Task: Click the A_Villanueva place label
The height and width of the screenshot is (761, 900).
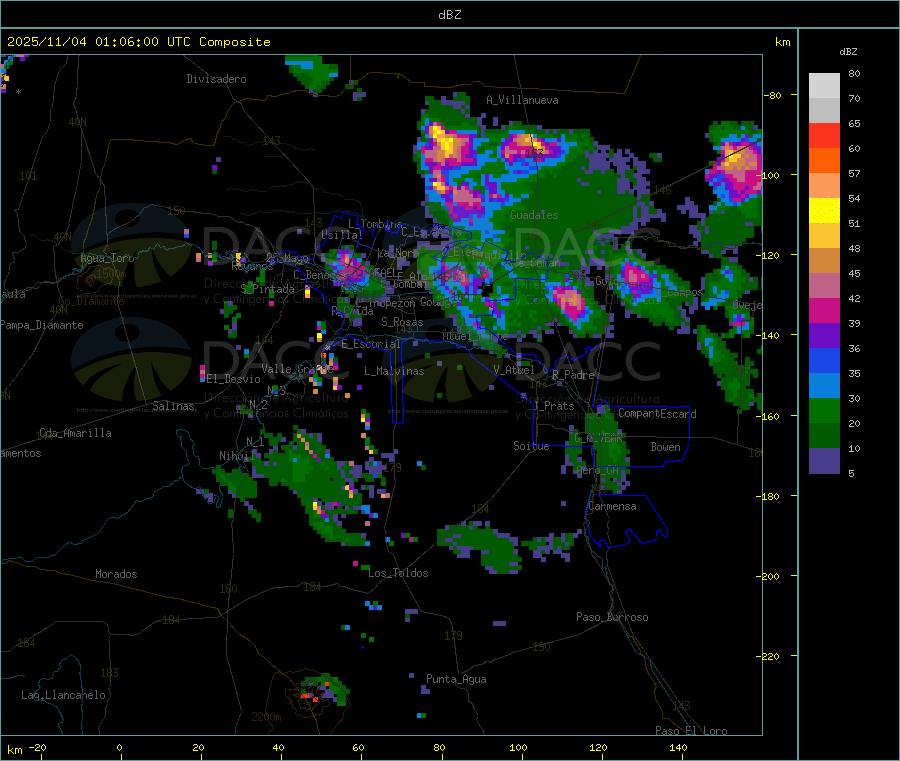Action: [x=522, y=100]
